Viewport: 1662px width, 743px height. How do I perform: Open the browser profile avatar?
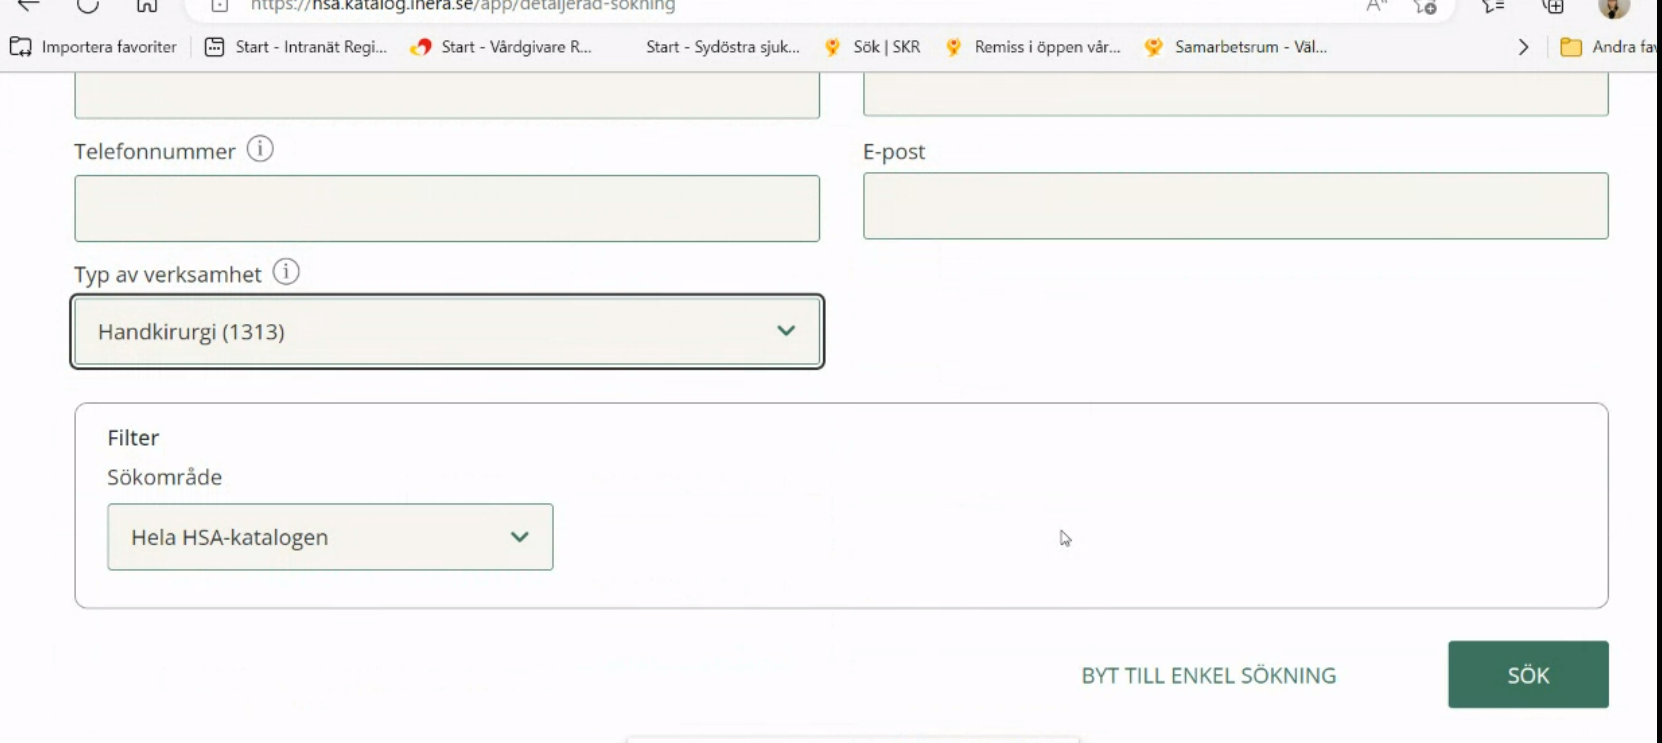1612,7
